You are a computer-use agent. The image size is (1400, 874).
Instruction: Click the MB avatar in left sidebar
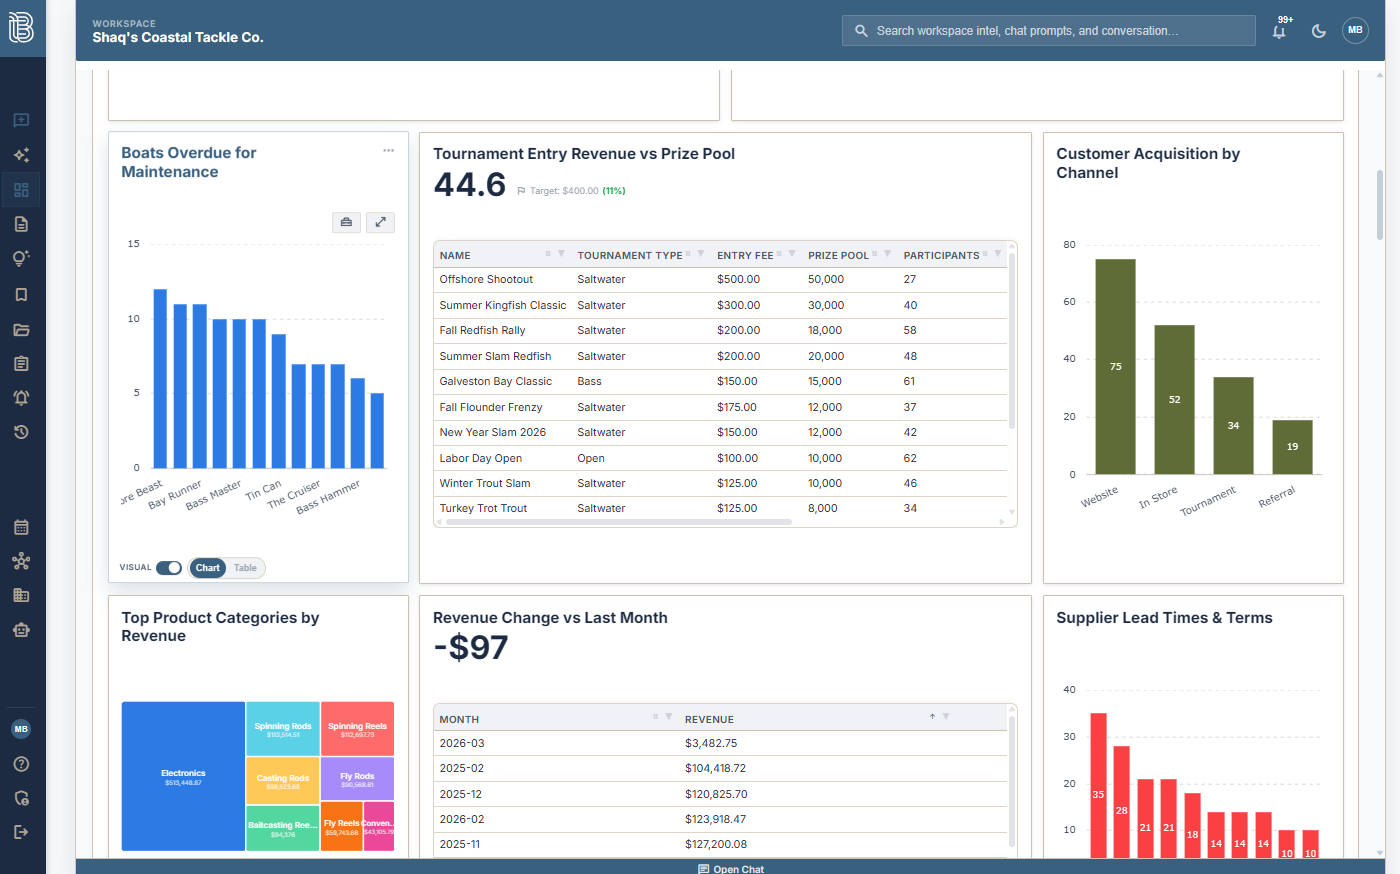click(x=21, y=729)
